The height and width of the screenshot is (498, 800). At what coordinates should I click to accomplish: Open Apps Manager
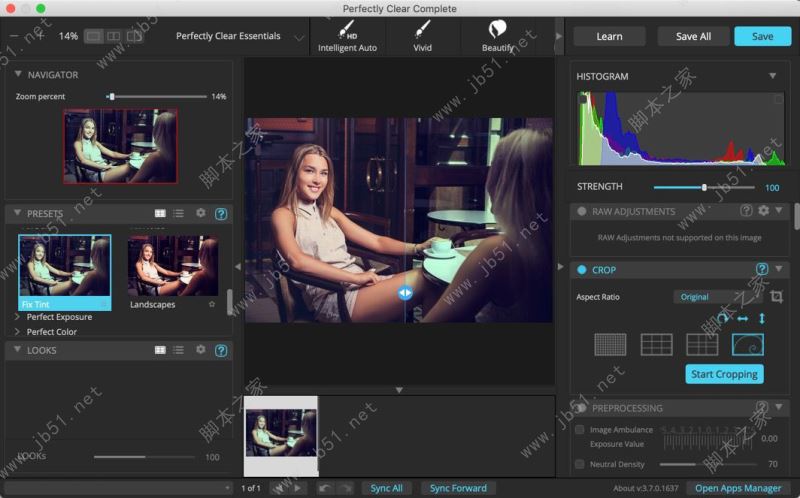pos(738,488)
